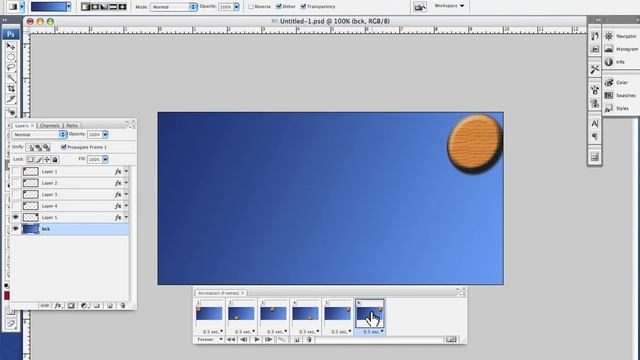Click the Link layers icon

pyautogui.click(x=45, y=305)
